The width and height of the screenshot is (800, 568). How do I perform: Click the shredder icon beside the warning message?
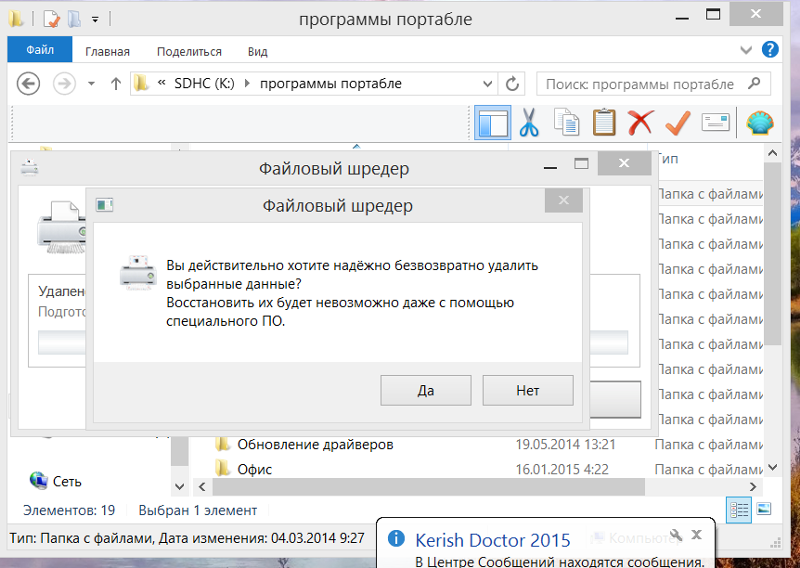[138, 274]
